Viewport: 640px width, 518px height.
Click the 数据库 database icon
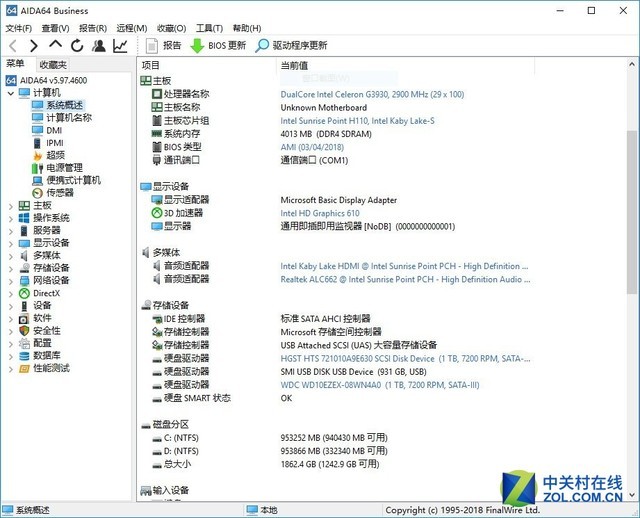(x=24, y=356)
